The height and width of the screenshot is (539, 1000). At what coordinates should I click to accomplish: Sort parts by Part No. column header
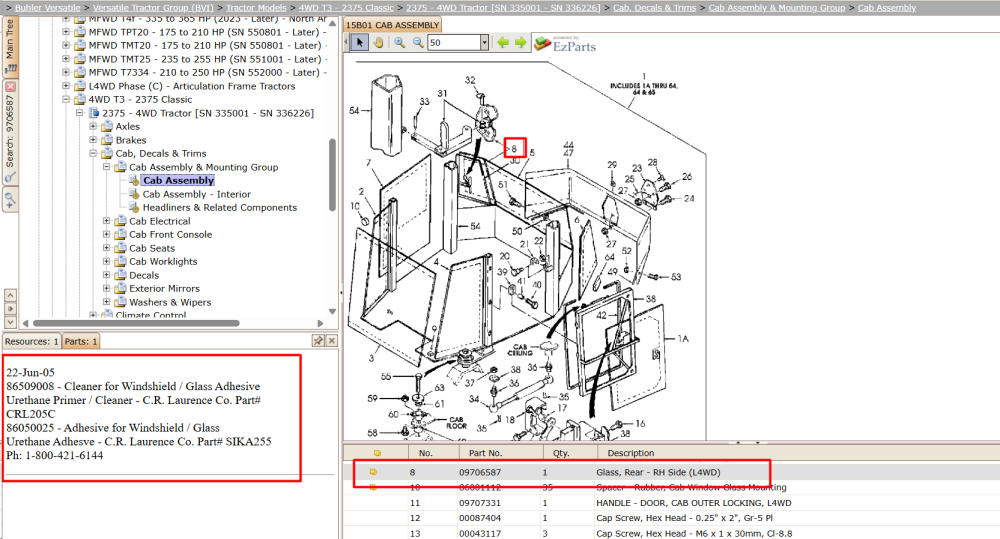click(x=485, y=453)
